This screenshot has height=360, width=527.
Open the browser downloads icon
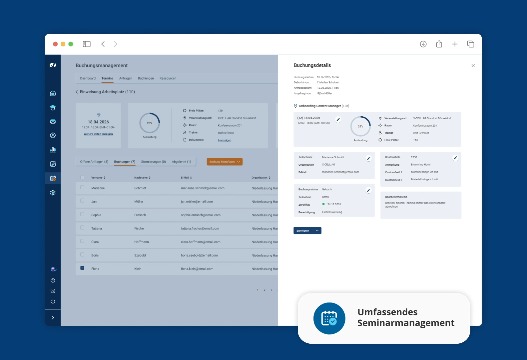click(x=423, y=44)
